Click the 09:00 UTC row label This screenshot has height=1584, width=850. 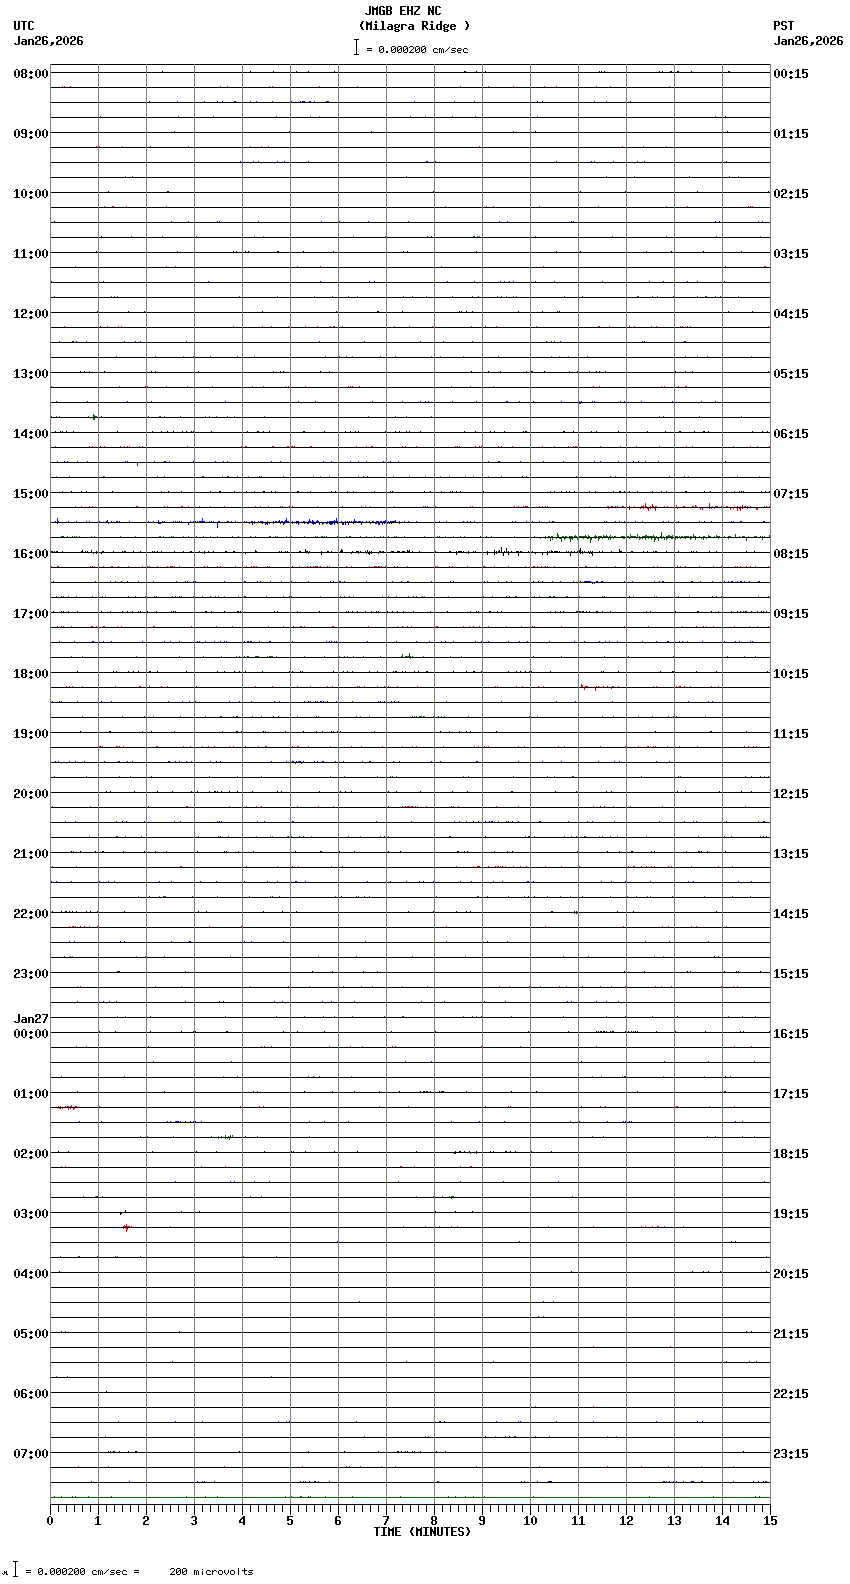click(31, 134)
